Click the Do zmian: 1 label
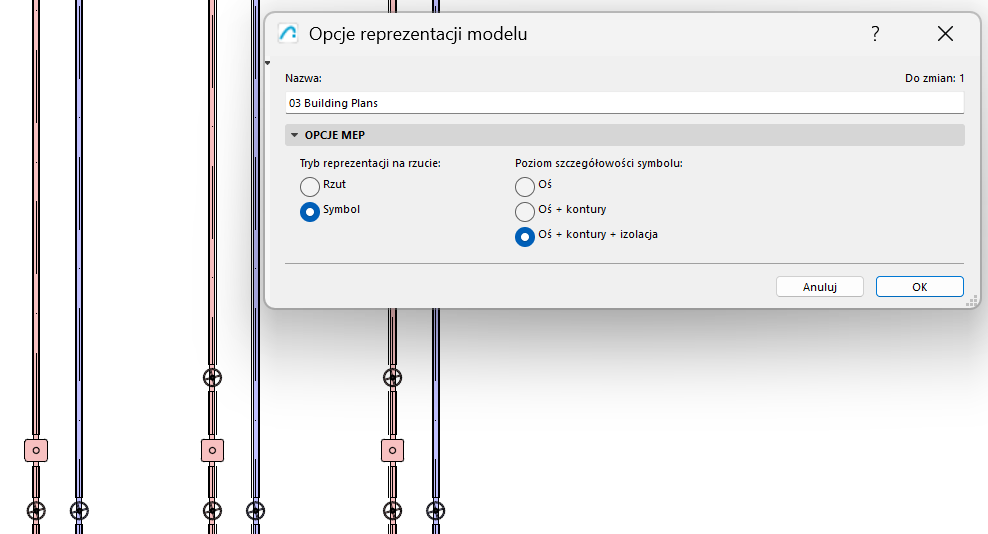 pos(934,78)
